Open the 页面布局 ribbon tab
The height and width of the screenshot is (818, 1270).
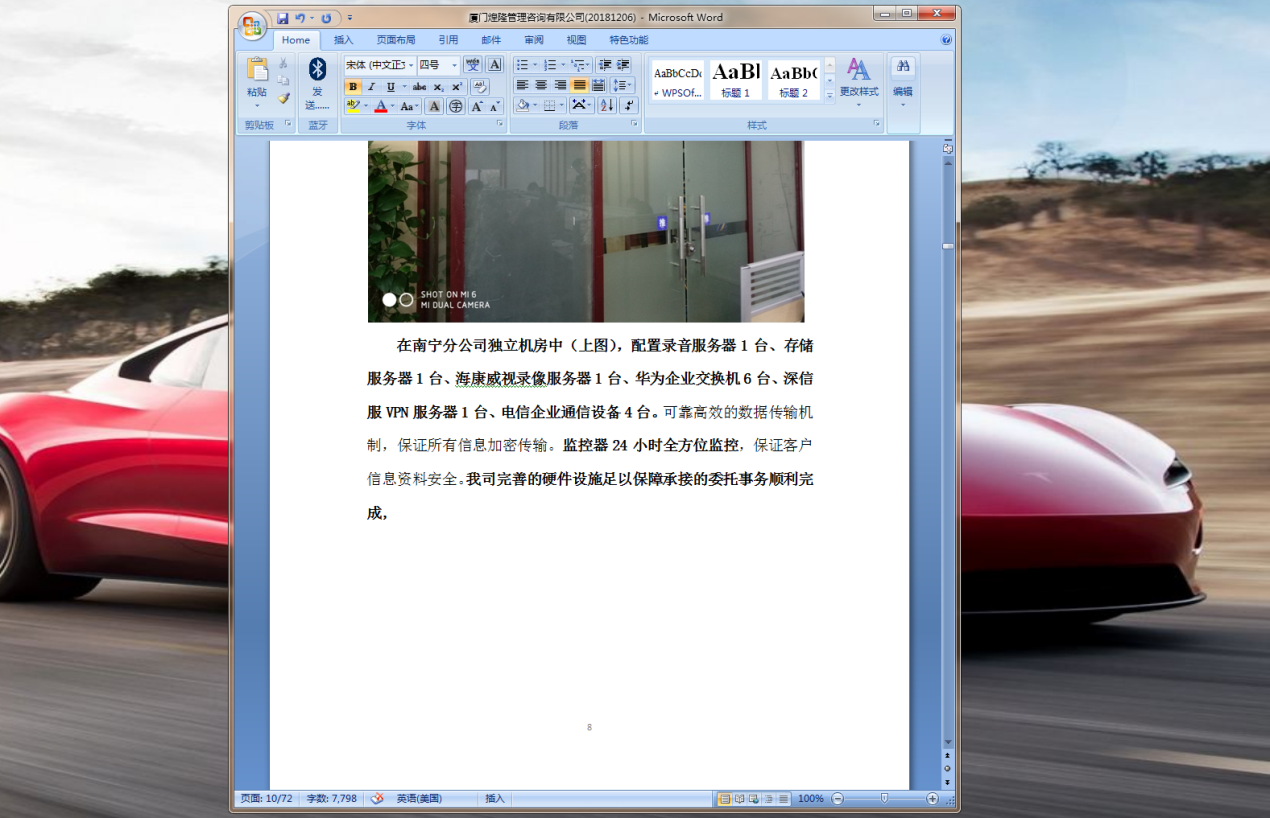pyautogui.click(x=395, y=40)
